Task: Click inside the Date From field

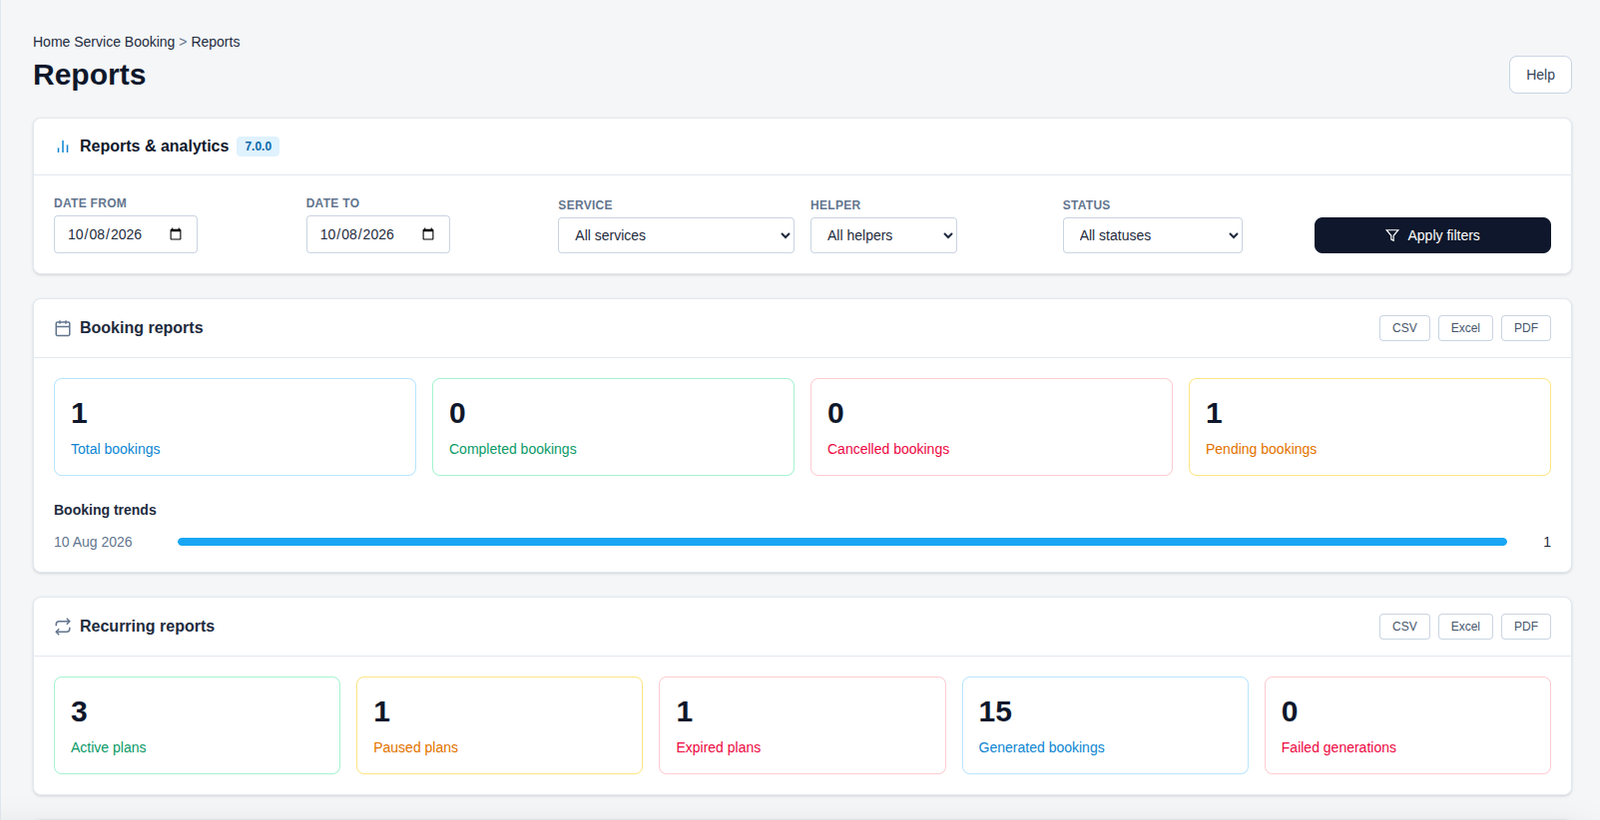Action: (125, 234)
